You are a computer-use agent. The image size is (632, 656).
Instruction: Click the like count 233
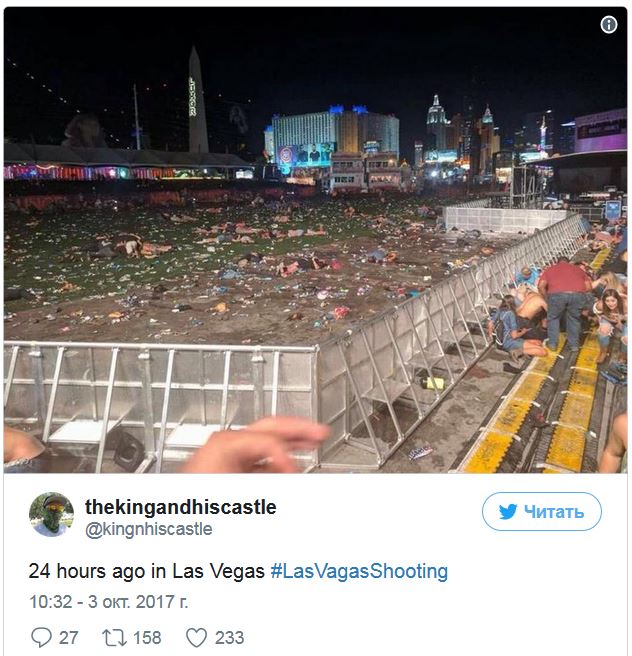pyautogui.click(x=229, y=638)
